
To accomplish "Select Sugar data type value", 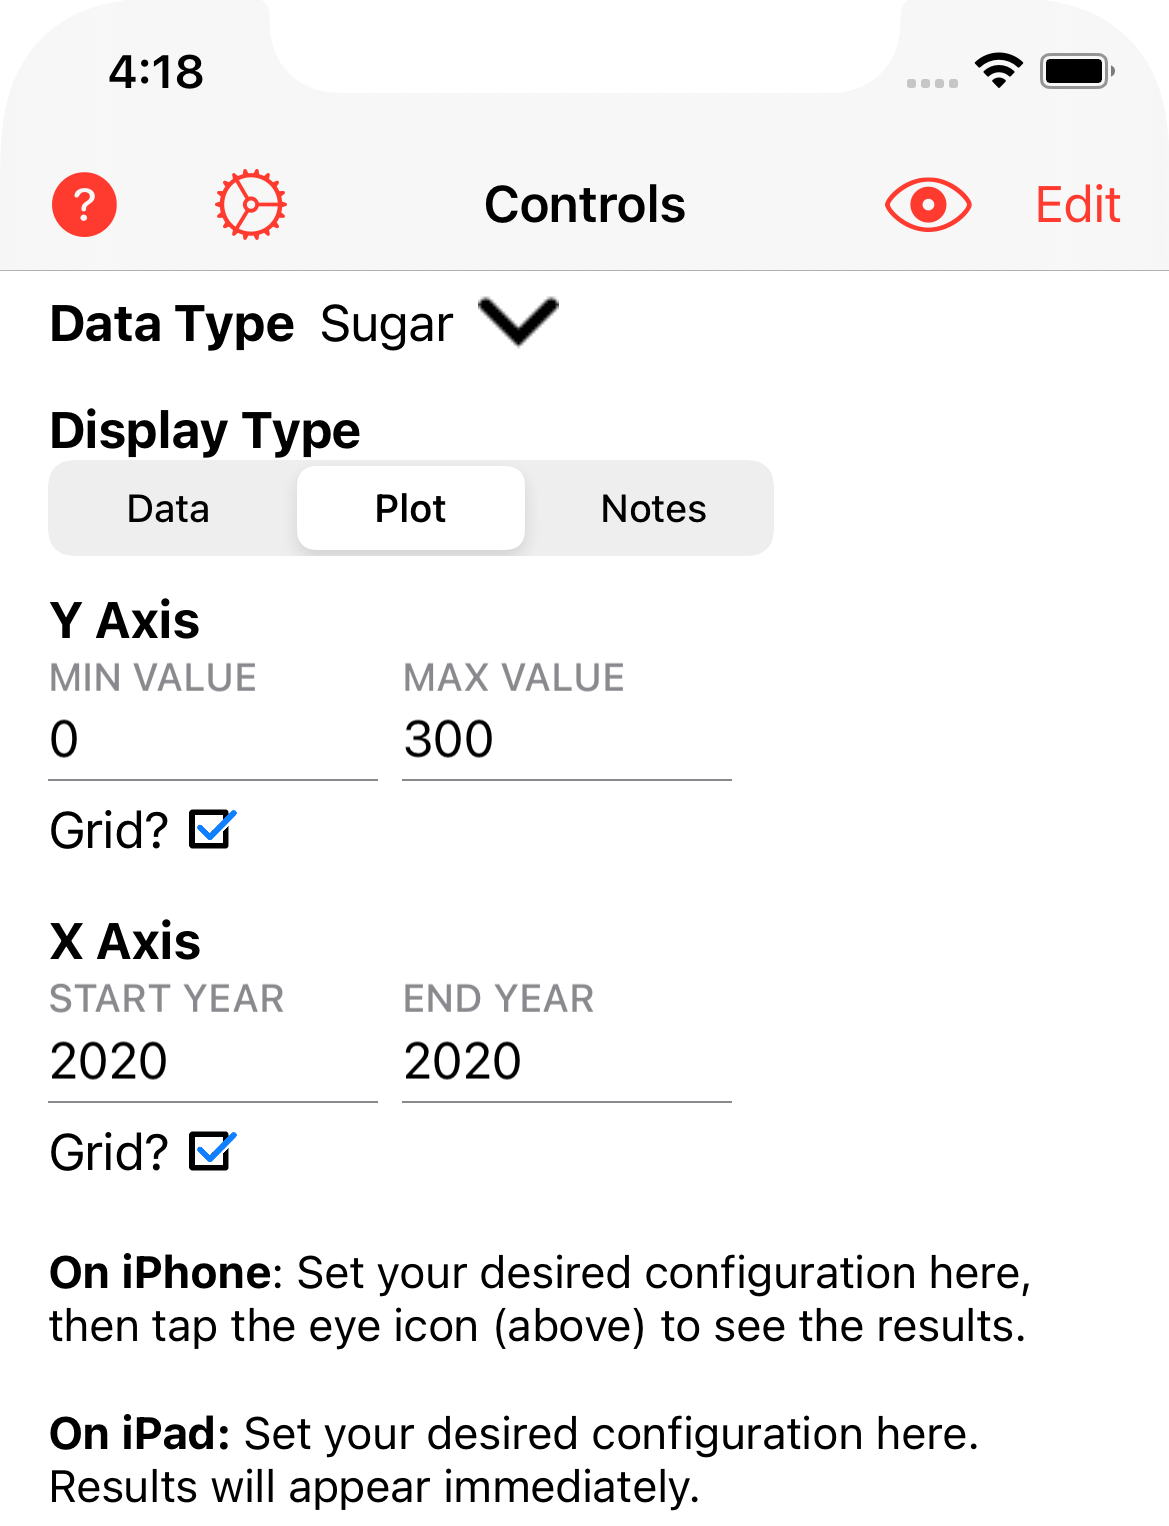I will 387,325.
